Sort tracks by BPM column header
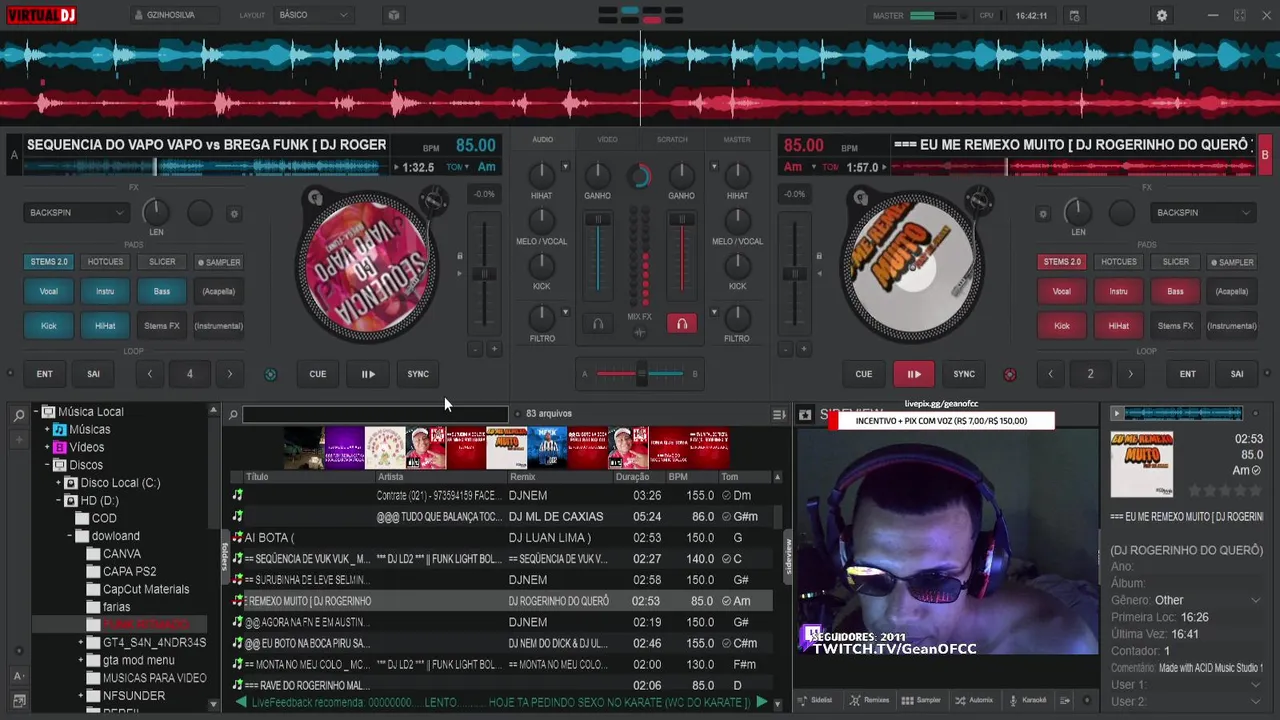1280x720 pixels. point(678,477)
